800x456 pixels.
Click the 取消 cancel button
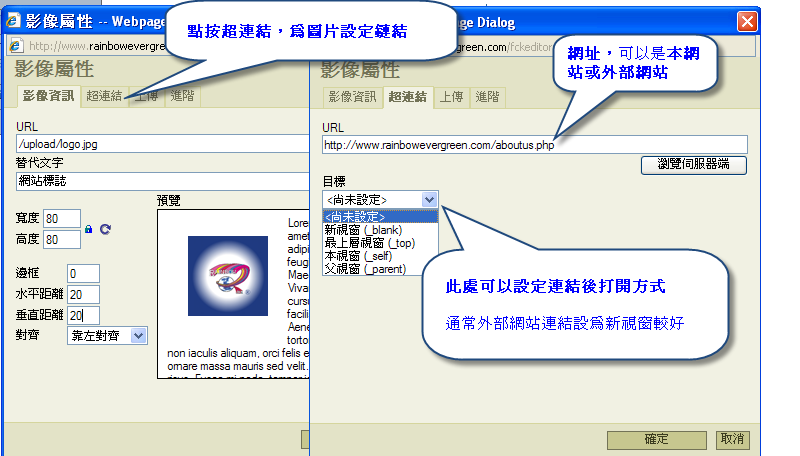click(x=732, y=440)
